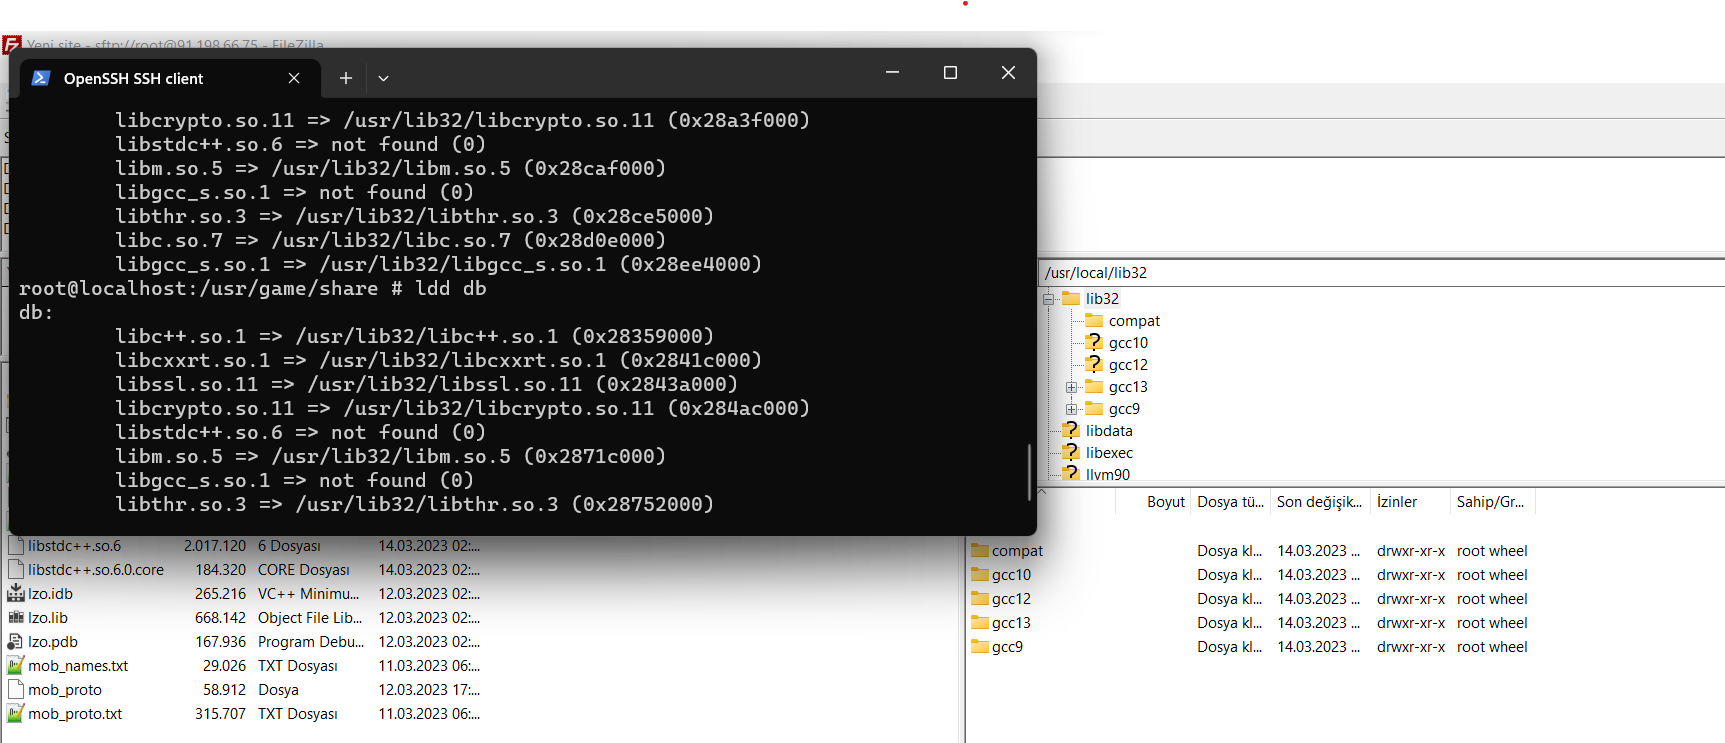This screenshot has width=1725, height=743.
Task: Select gcc9 in remote tree
Action: point(1124,409)
